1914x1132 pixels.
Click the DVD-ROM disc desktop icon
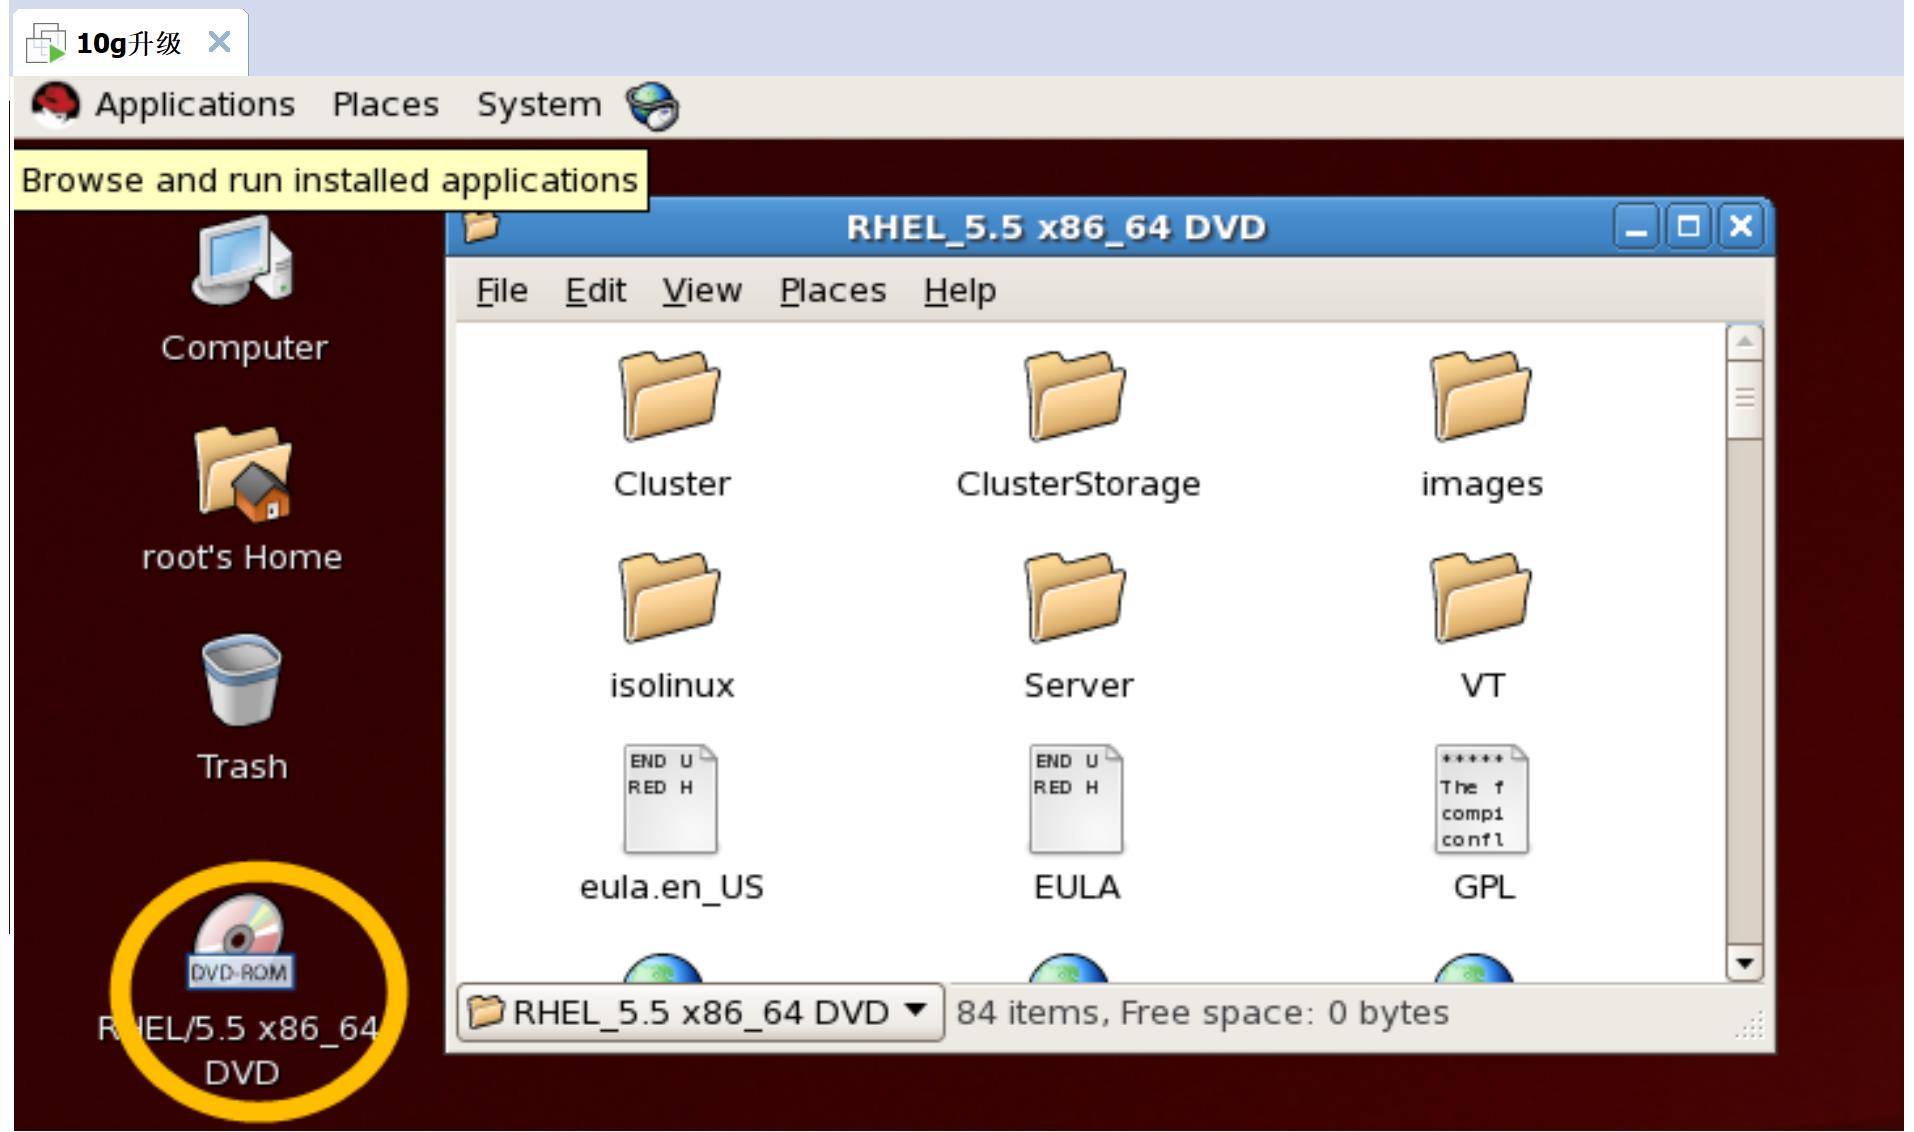click(x=240, y=942)
